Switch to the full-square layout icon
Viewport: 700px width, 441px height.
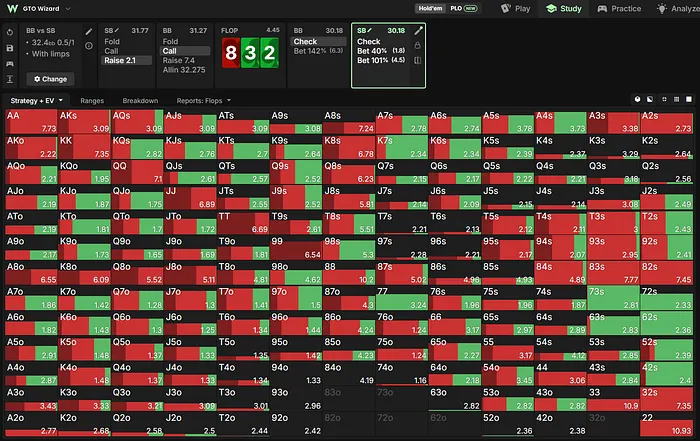click(x=689, y=99)
